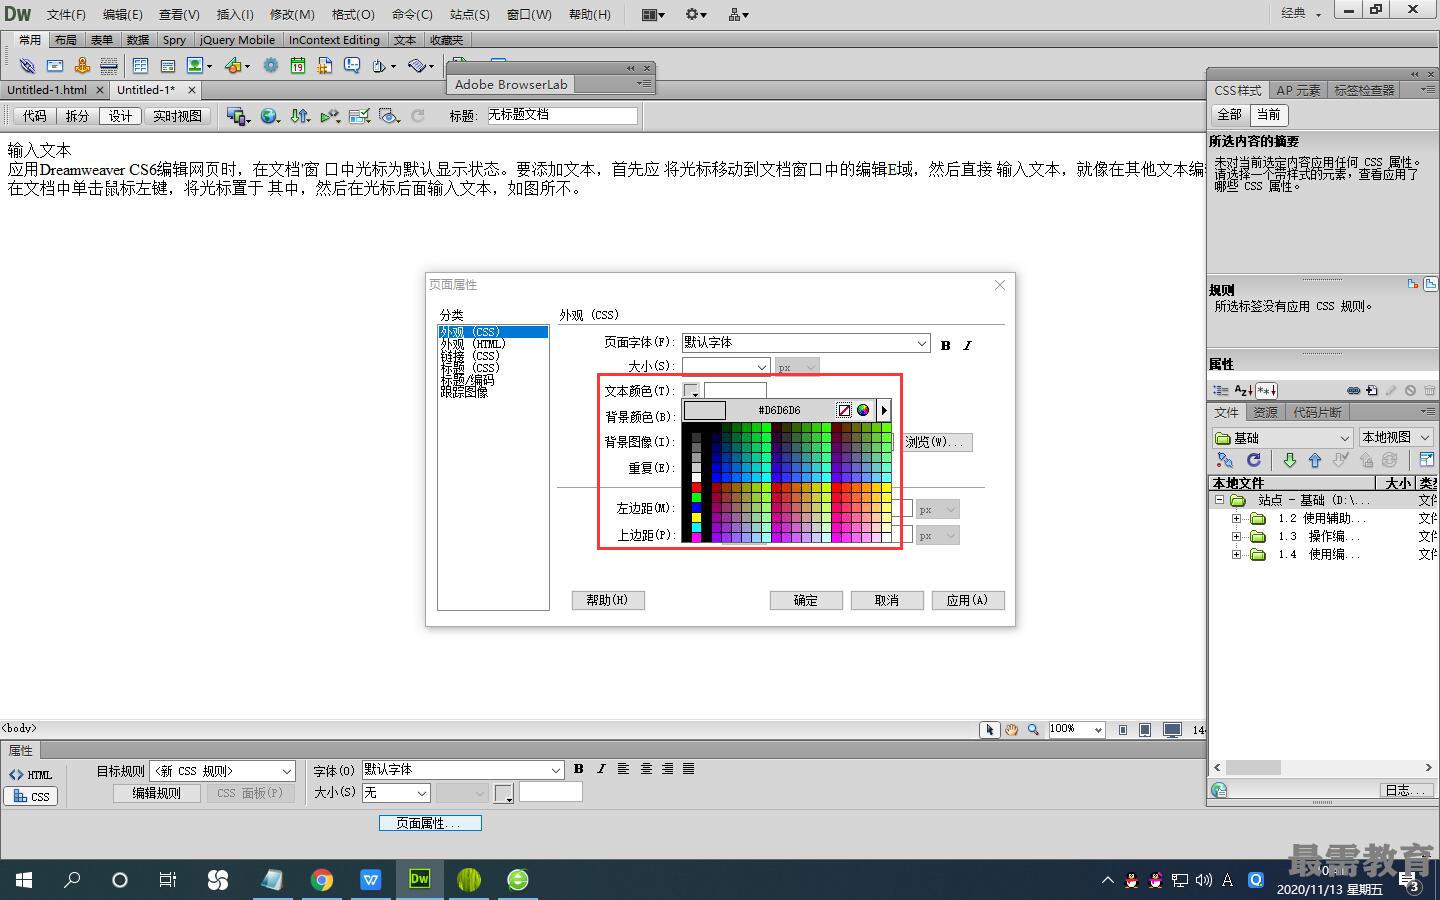The height and width of the screenshot is (900, 1440).
Task: Expand the 1.3 操作编 folder
Action: 1237,537
